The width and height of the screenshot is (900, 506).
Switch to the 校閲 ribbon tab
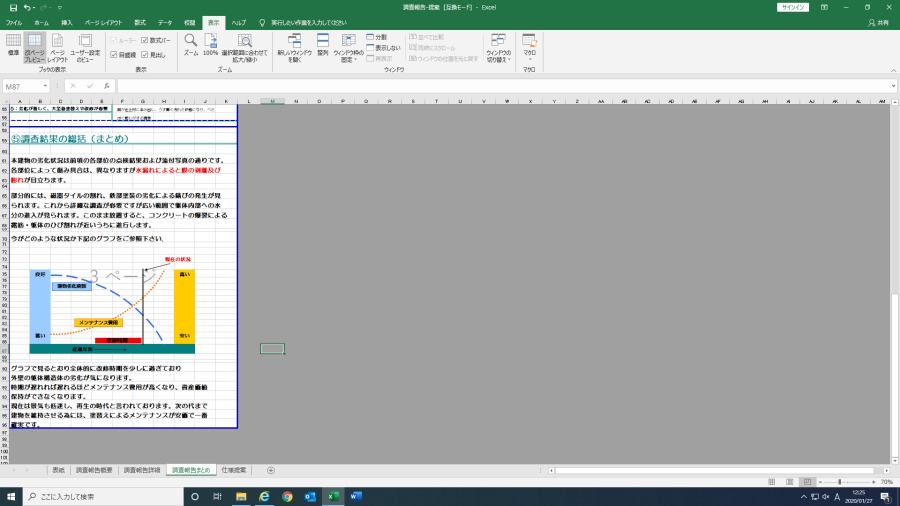tap(189, 23)
